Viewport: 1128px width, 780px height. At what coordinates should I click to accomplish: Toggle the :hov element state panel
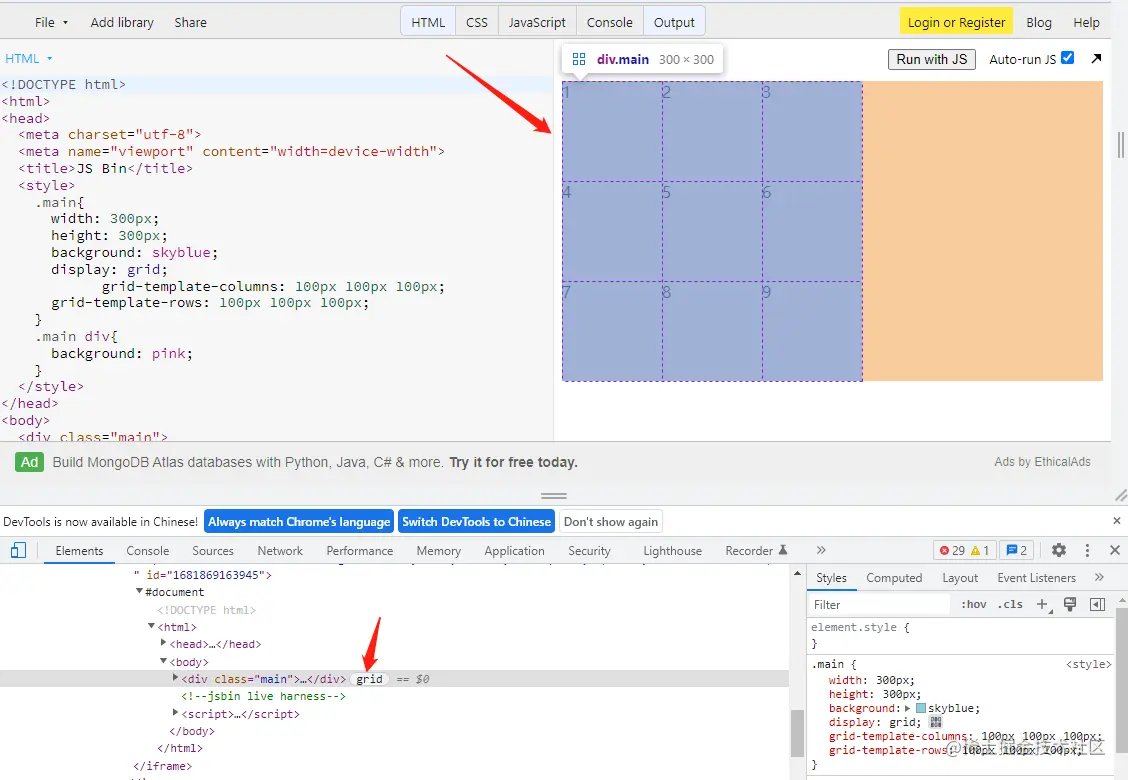click(973, 604)
